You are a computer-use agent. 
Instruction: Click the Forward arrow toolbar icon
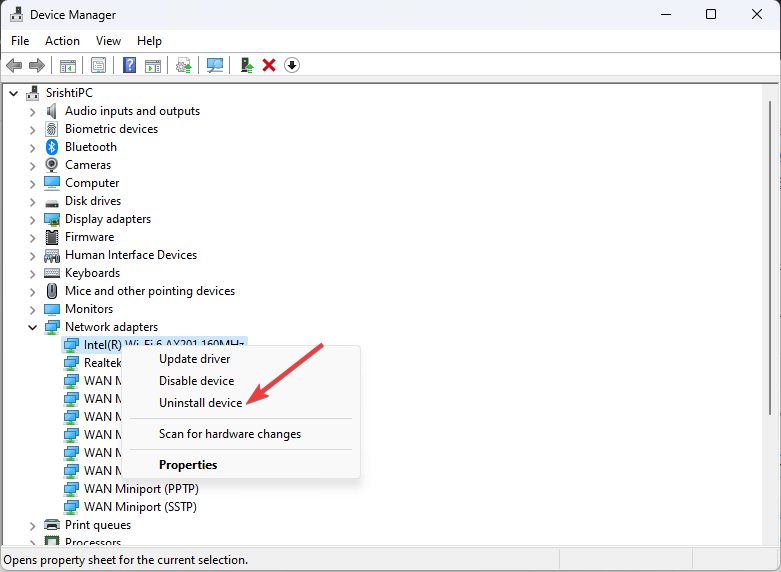(x=37, y=65)
